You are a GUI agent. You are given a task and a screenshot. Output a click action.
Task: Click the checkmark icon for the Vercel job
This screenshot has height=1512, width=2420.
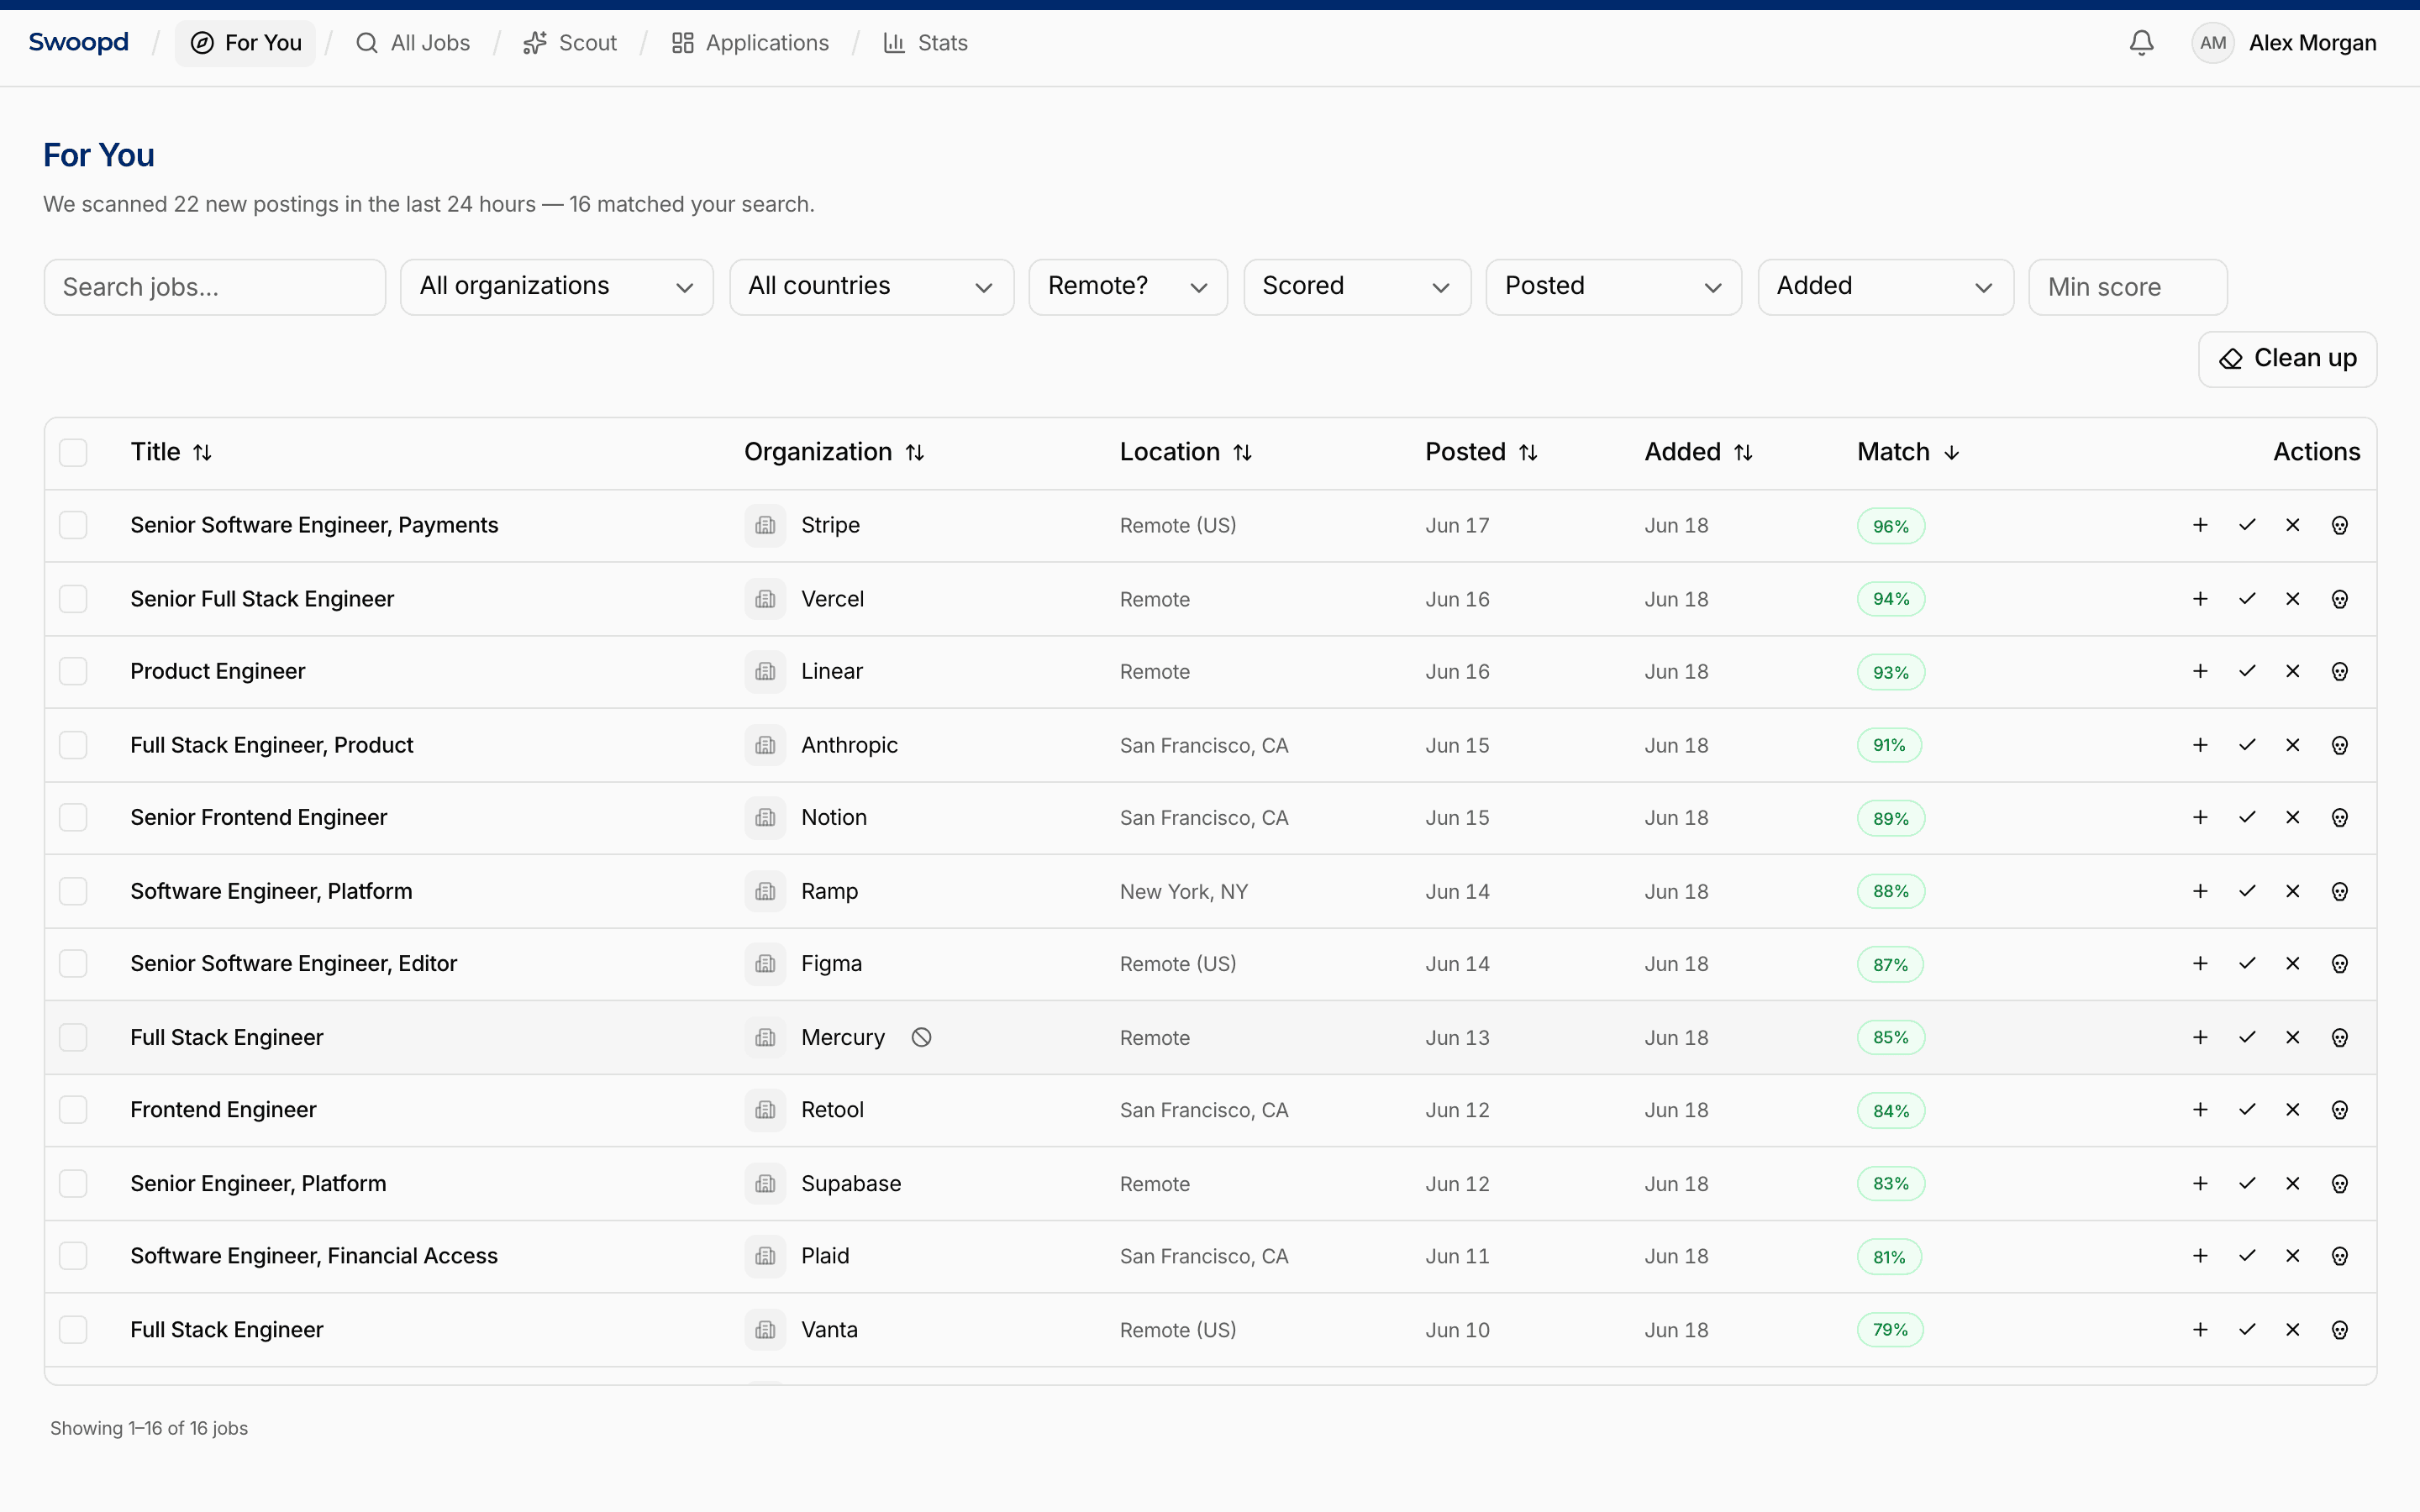click(2247, 599)
